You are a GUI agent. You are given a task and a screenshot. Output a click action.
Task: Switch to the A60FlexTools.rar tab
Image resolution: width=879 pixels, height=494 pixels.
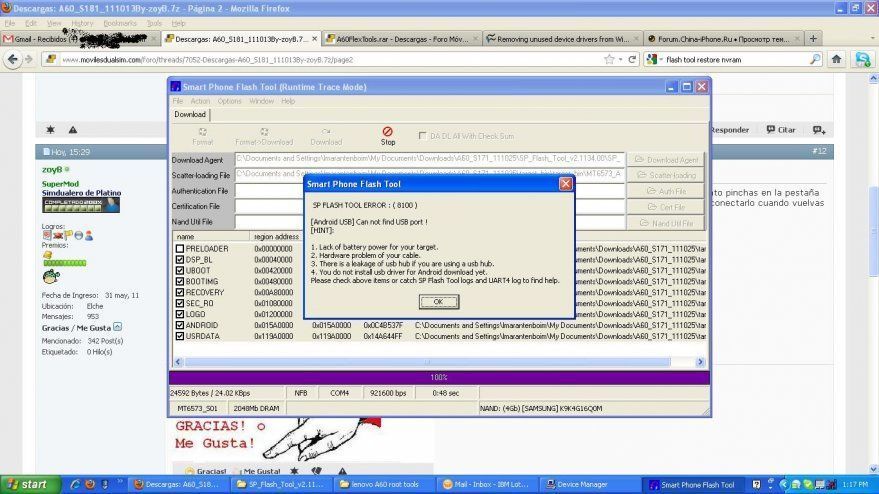click(402, 39)
